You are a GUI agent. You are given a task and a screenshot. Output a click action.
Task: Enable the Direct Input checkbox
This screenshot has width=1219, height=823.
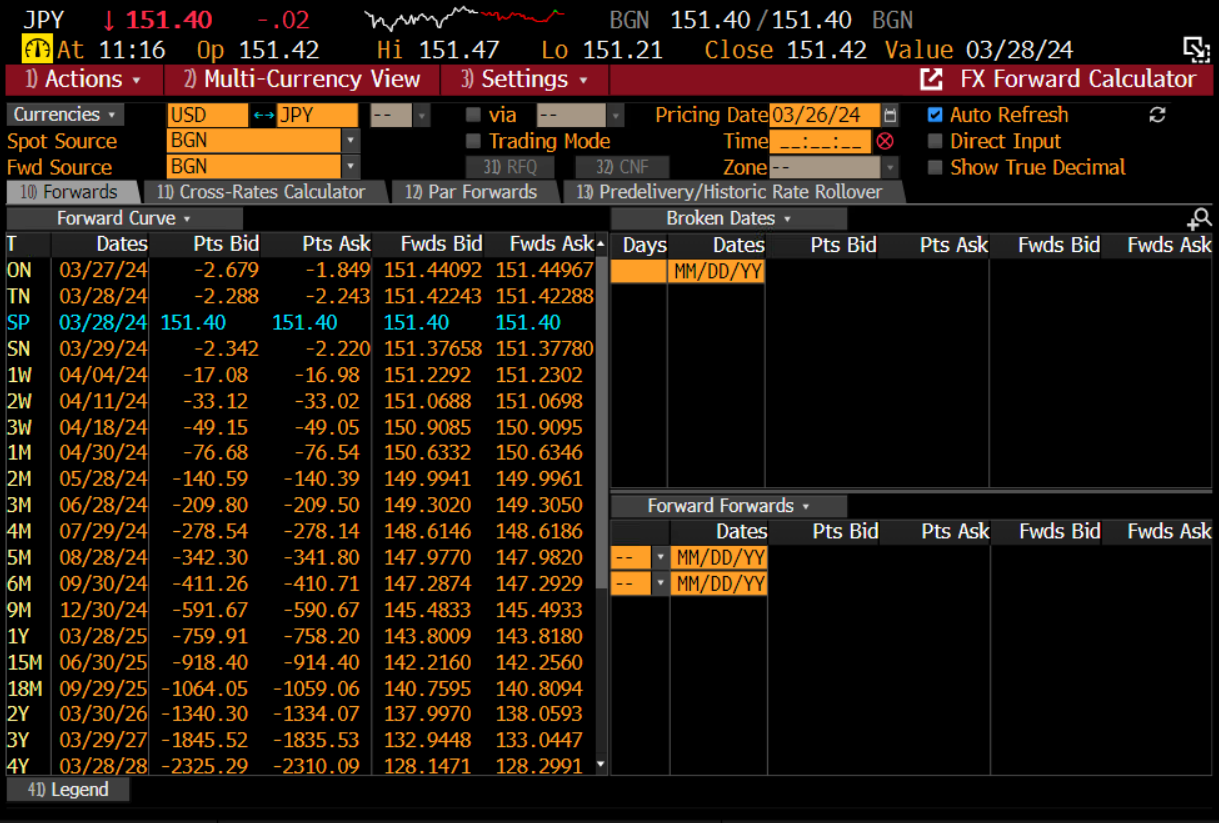pos(935,142)
